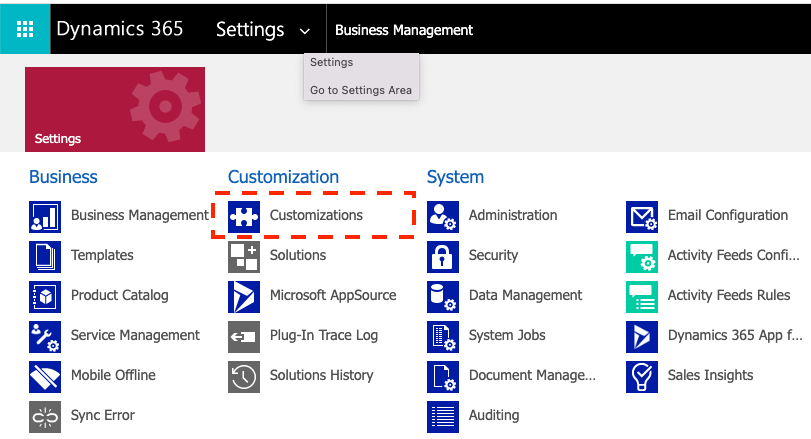811x439 pixels.
Task: Click the red Settings tile
Action: (x=115, y=109)
